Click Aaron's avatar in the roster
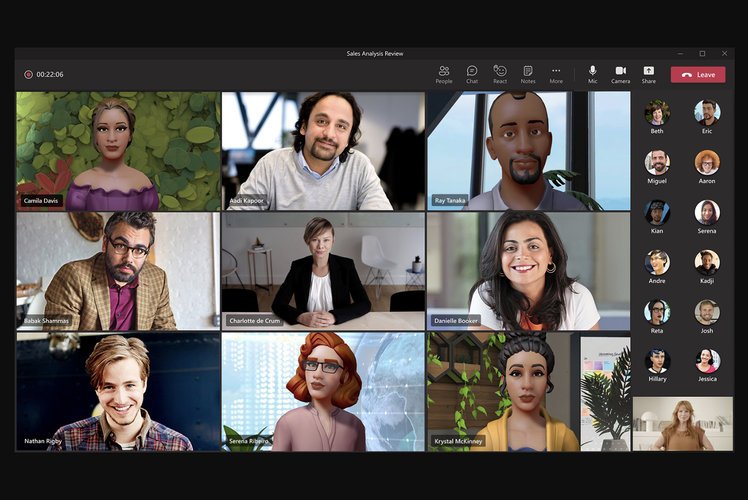 [x=707, y=163]
